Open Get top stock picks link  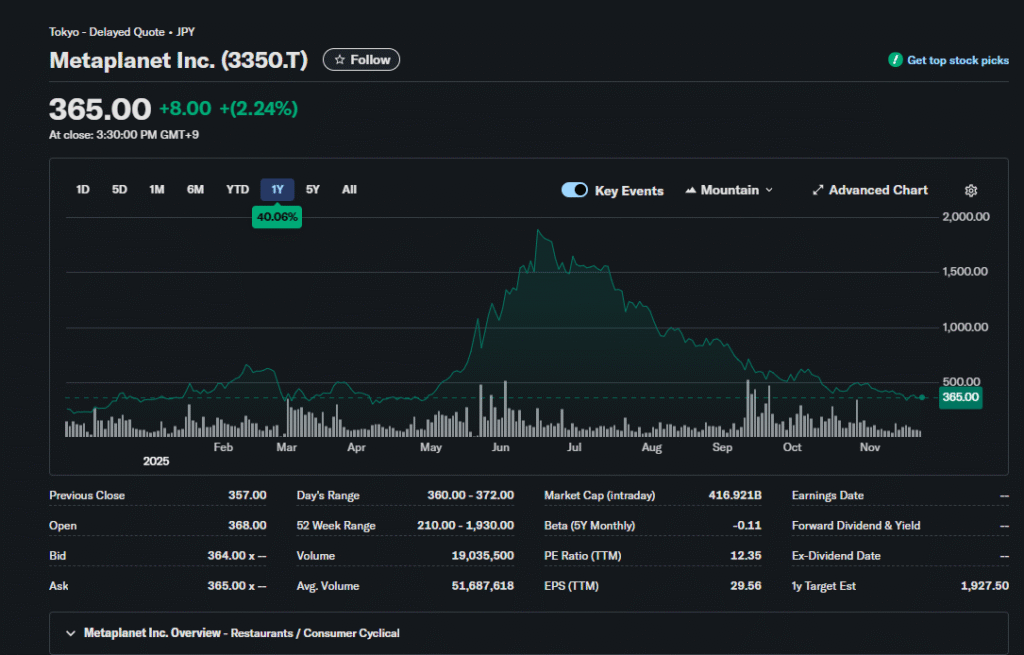tap(957, 60)
